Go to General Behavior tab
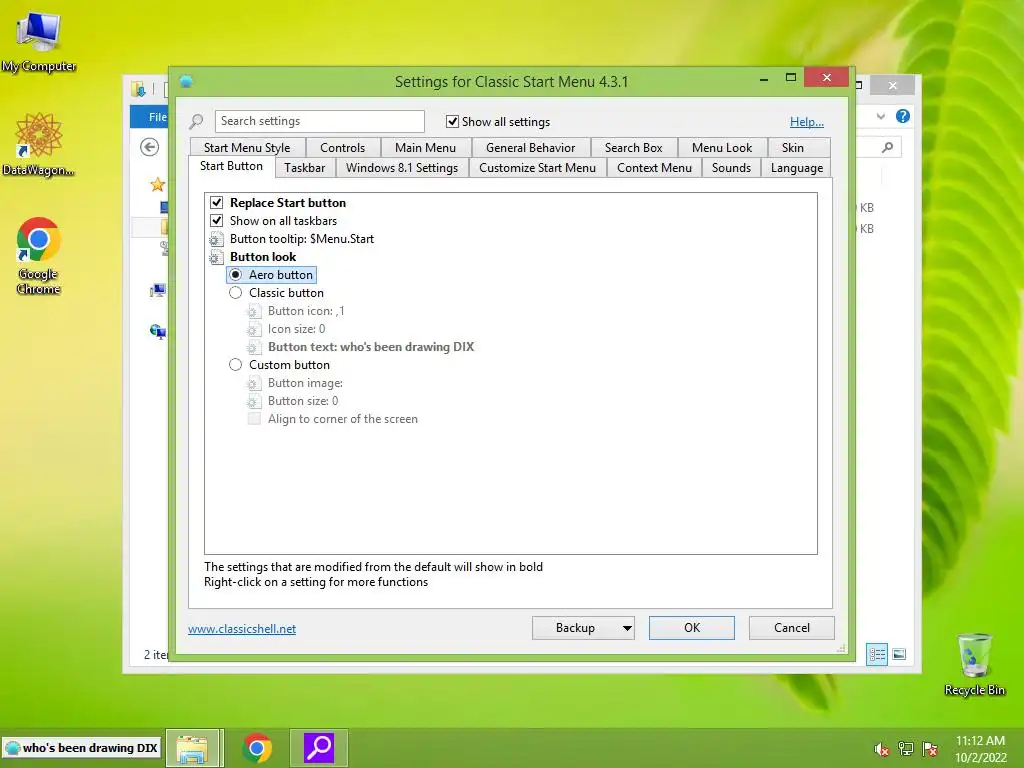 point(530,148)
